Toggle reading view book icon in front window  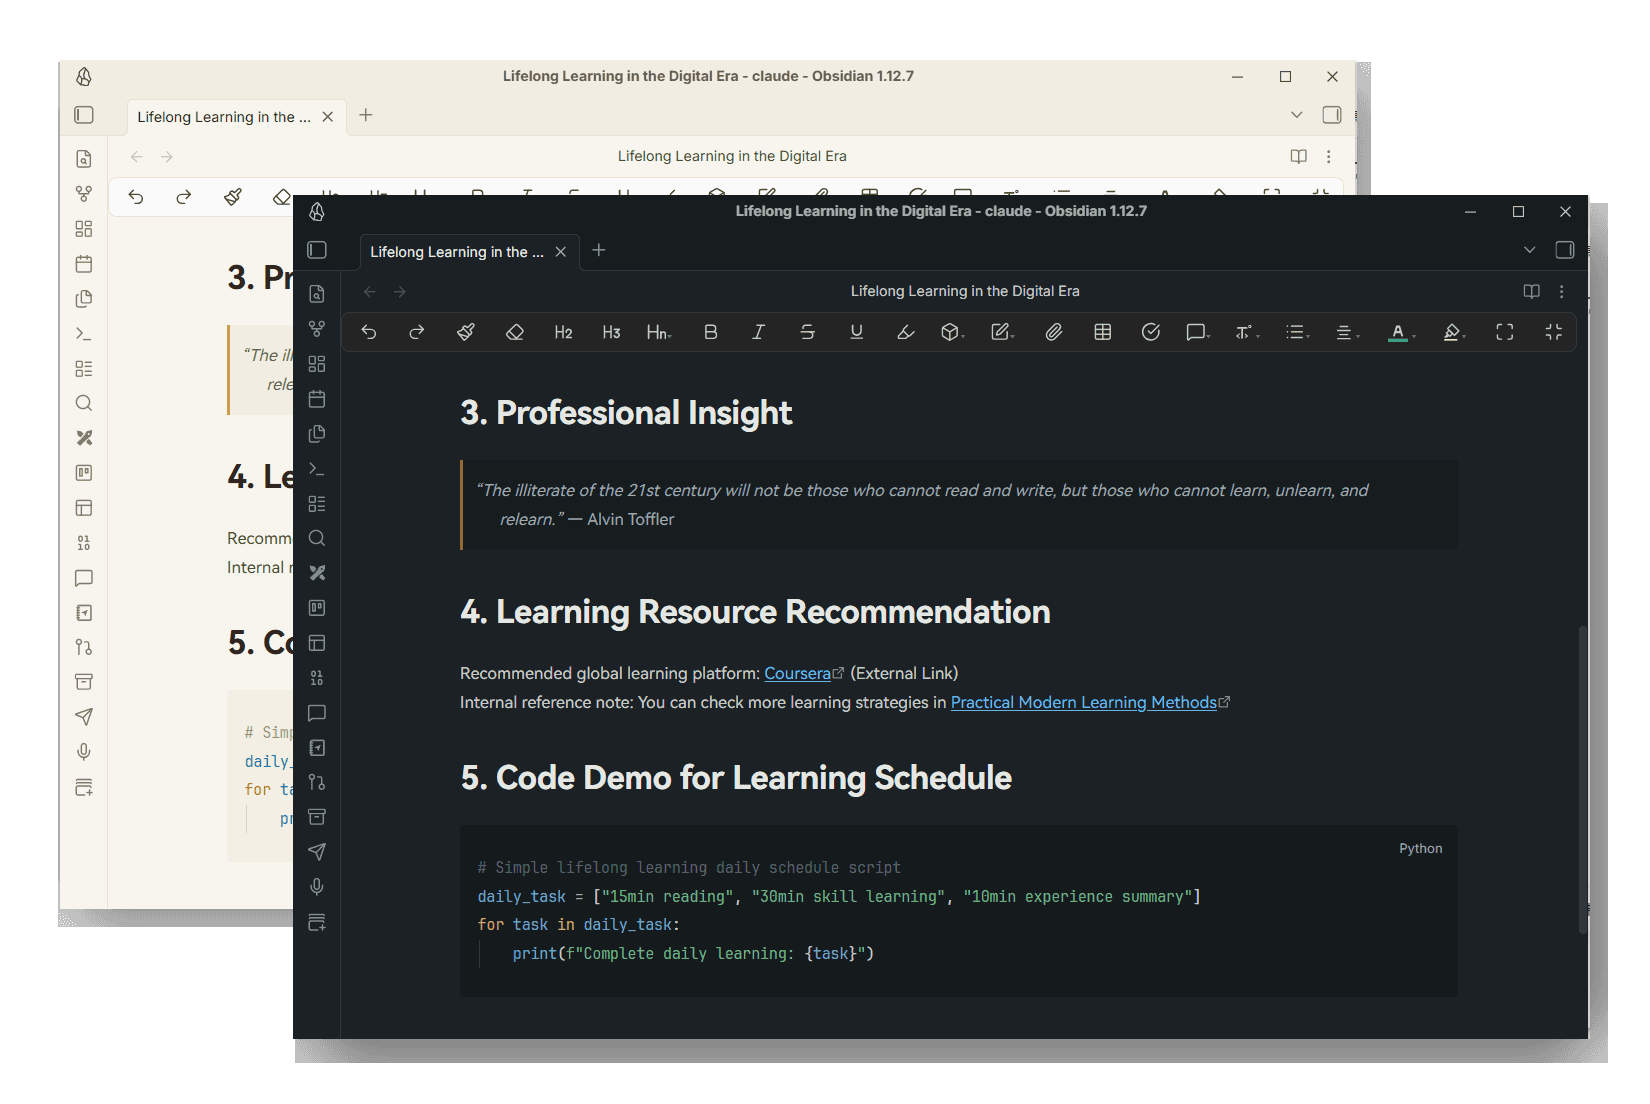(x=1531, y=291)
